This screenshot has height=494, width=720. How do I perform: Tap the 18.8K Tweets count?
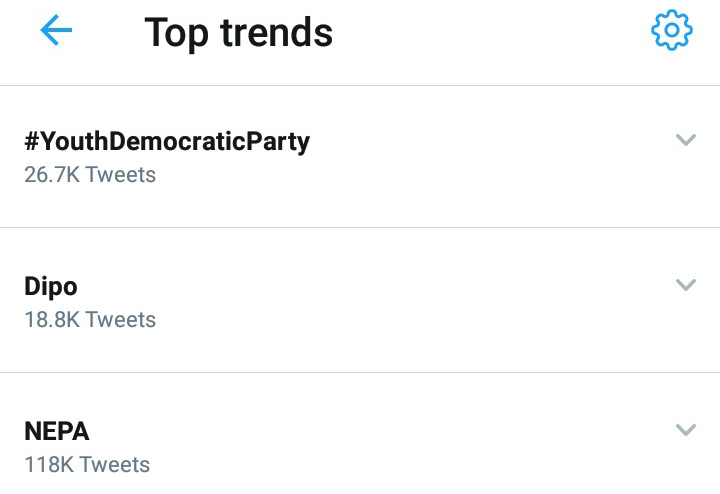90,320
